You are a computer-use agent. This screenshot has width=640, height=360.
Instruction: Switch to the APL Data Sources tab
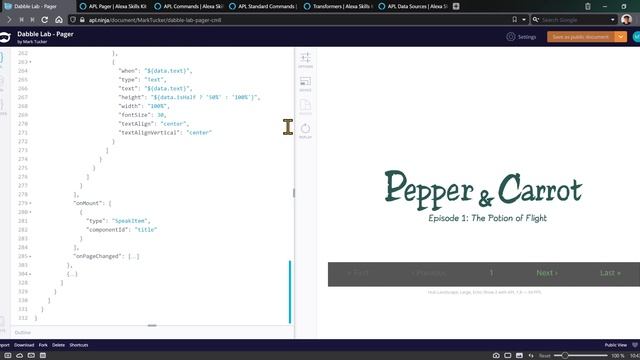(x=413, y=6)
